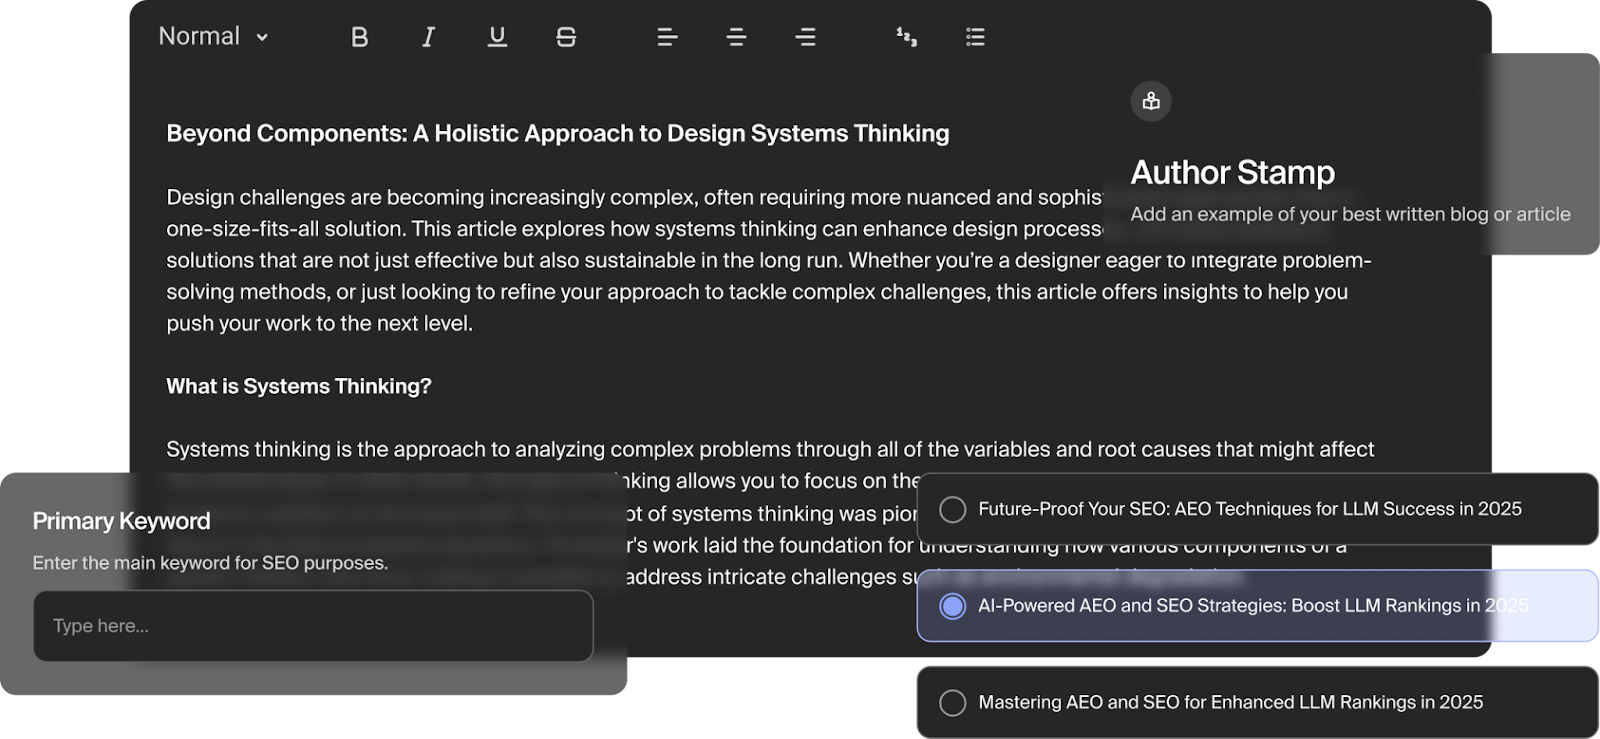The width and height of the screenshot is (1600, 739).
Task: Click the Author Stamp icon
Action: (x=1151, y=101)
